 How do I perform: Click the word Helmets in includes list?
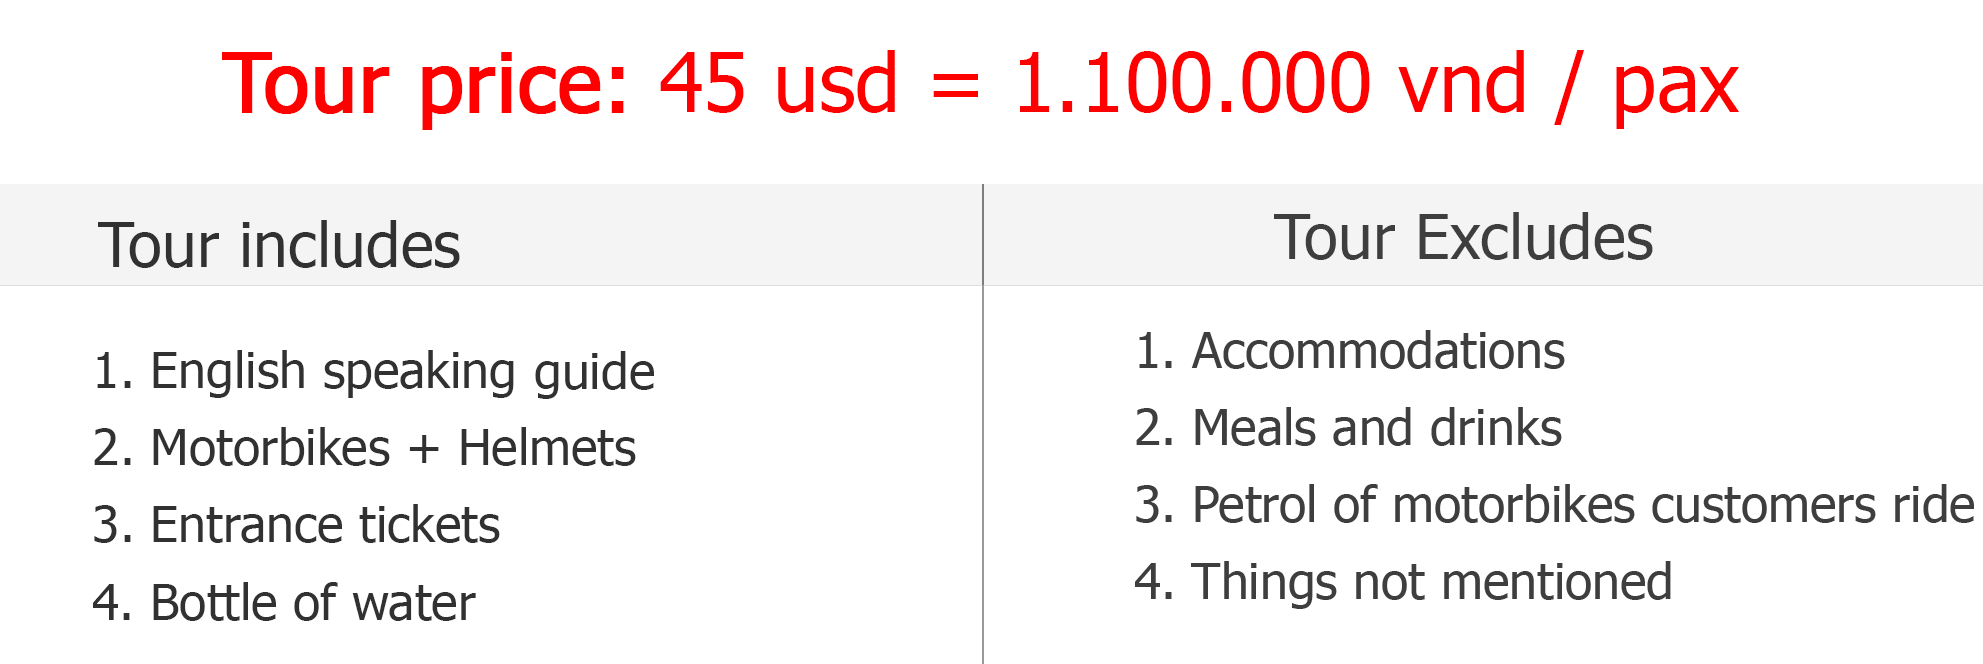[547, 448]
